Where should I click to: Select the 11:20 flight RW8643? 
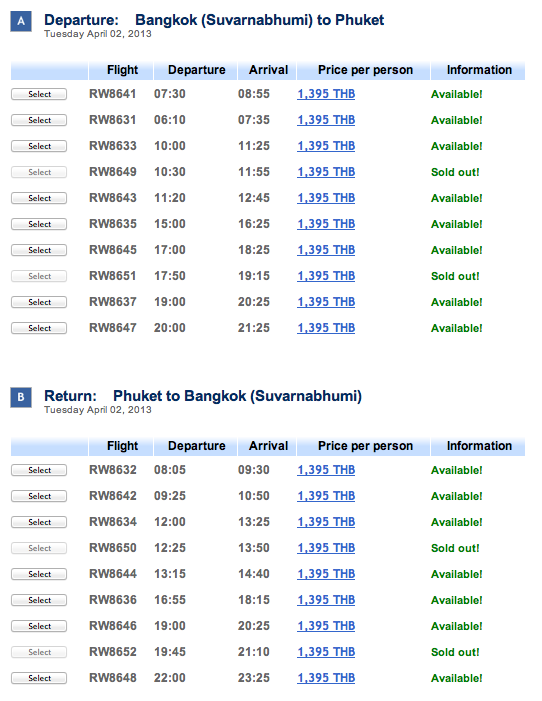click(x=39, y=198)
